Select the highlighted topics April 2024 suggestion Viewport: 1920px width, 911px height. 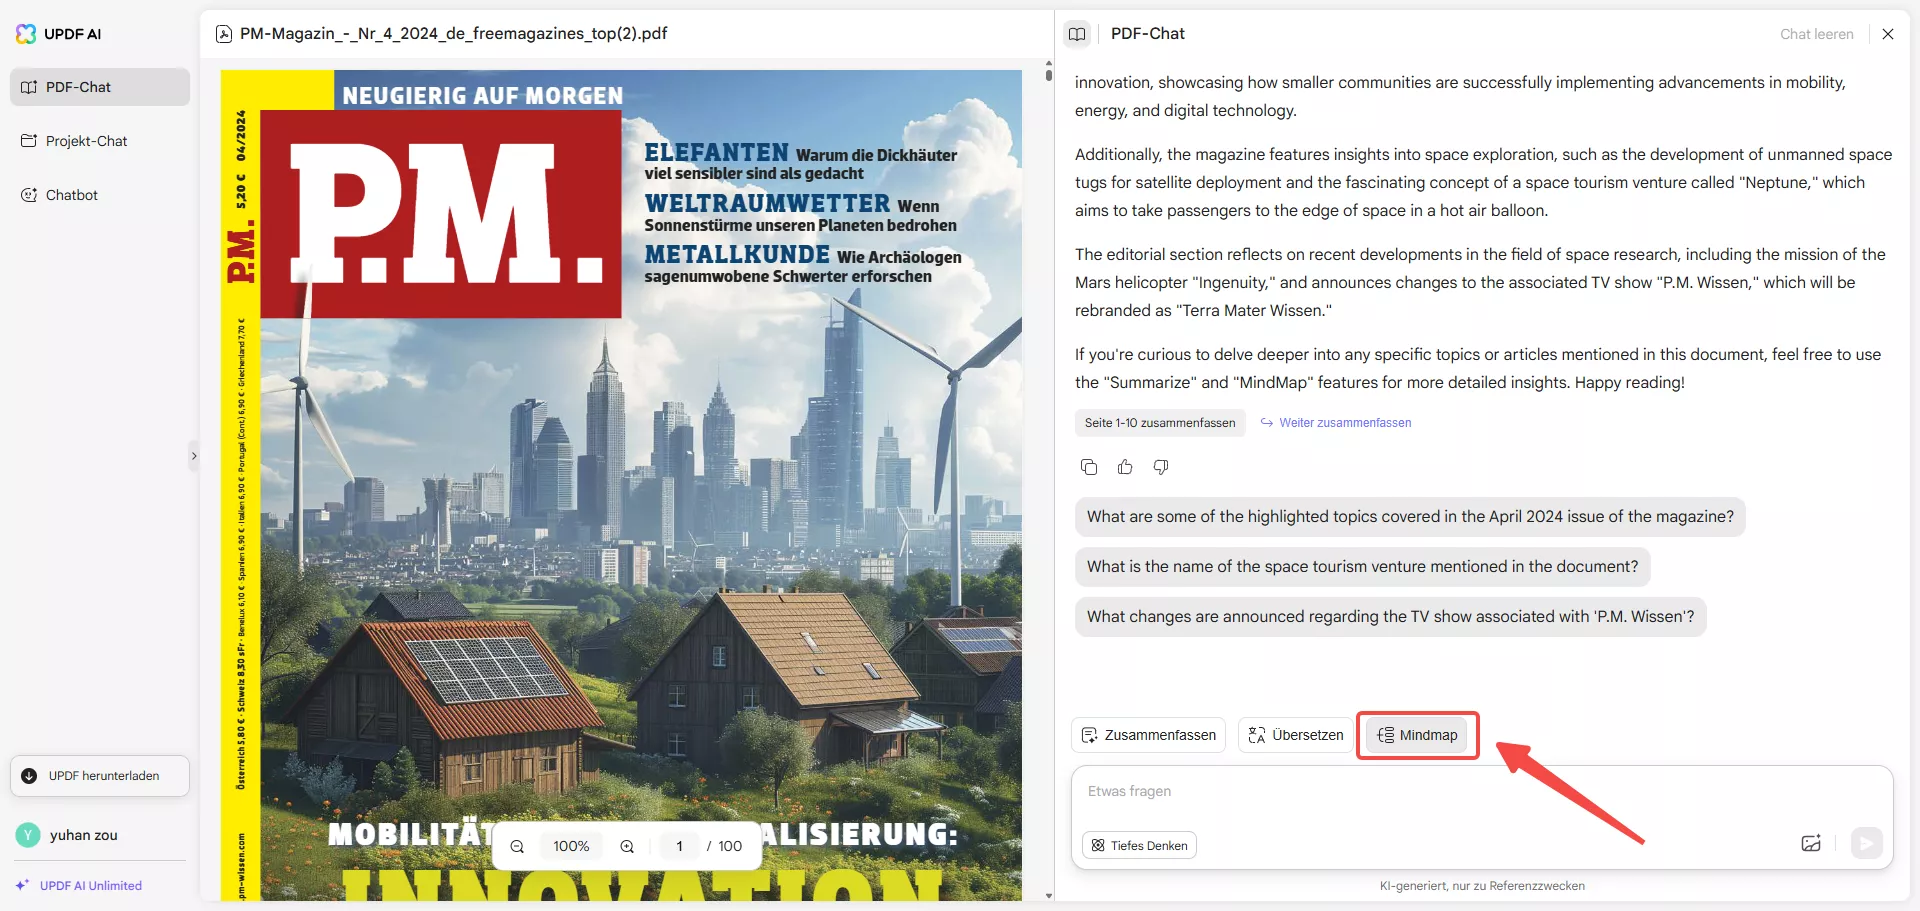pos(1410,517)
